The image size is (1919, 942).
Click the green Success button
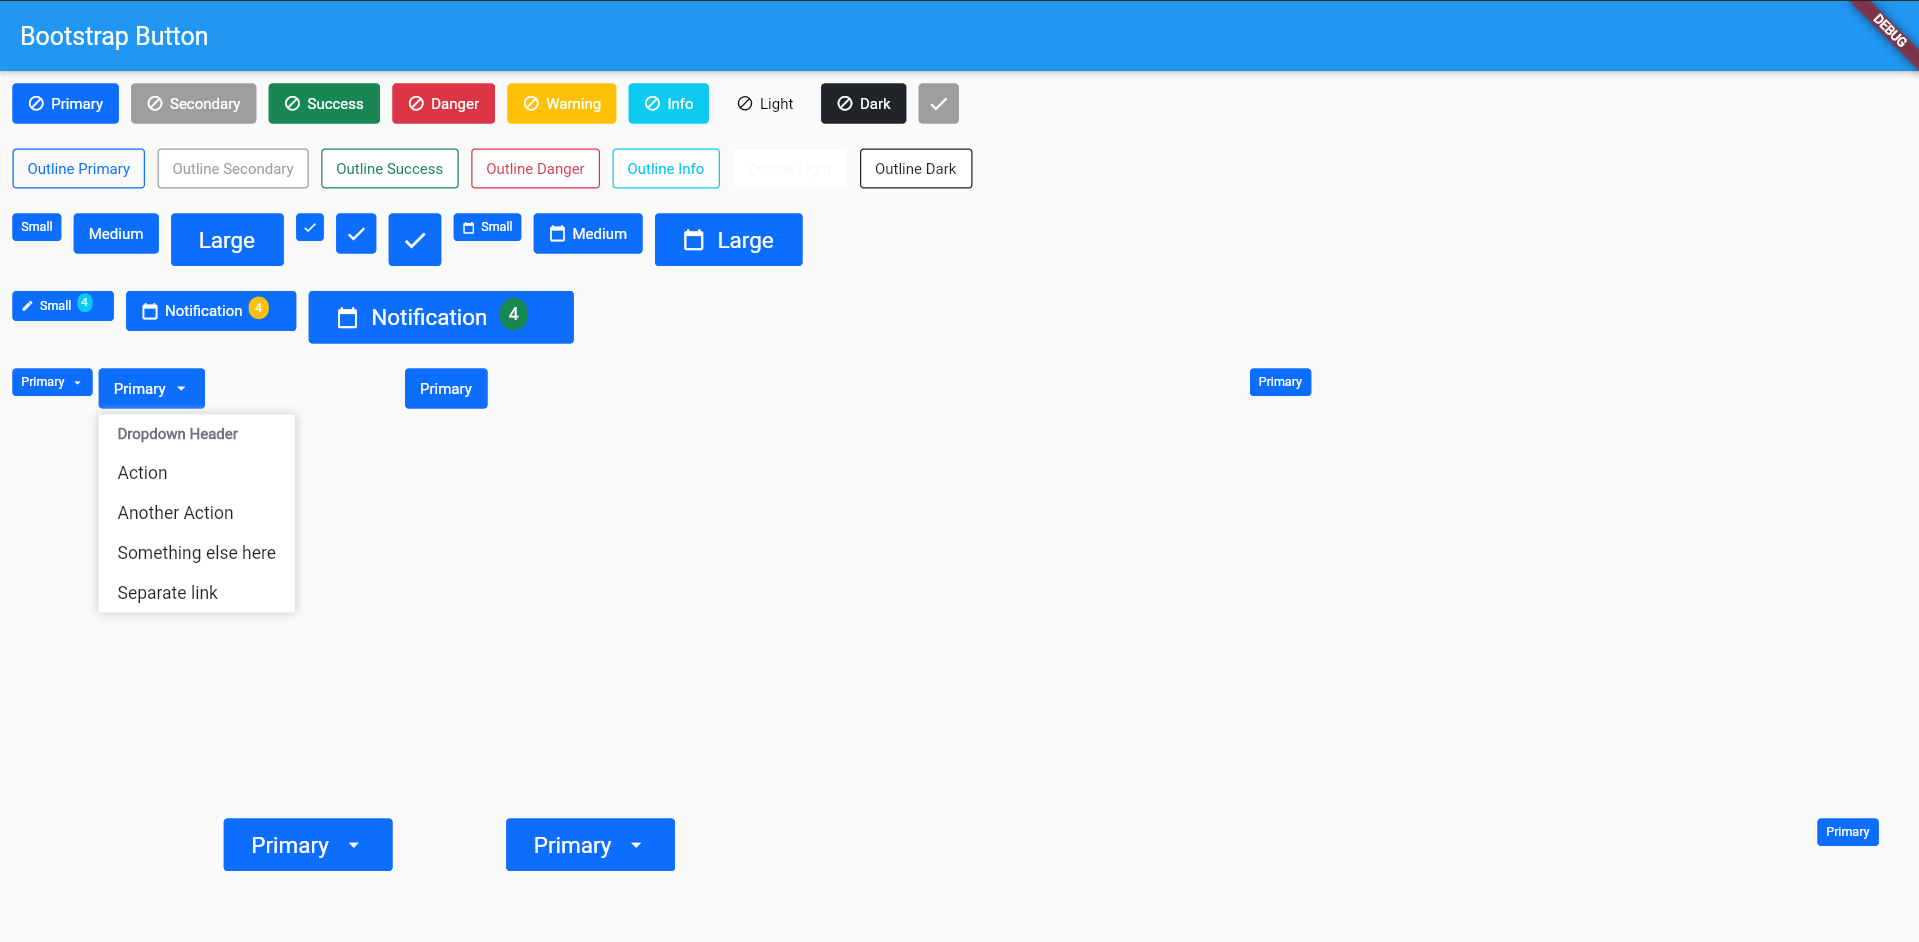point(324,104)
